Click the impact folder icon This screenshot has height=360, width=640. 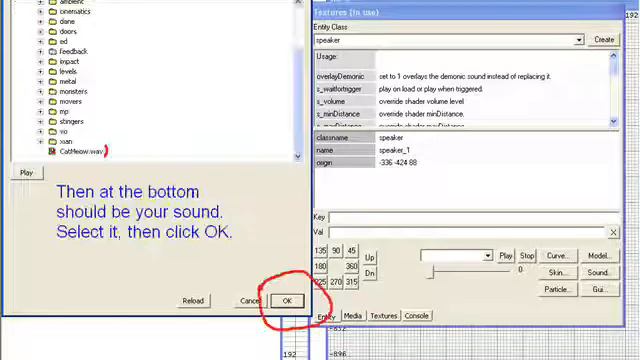(x=53, y=62)
